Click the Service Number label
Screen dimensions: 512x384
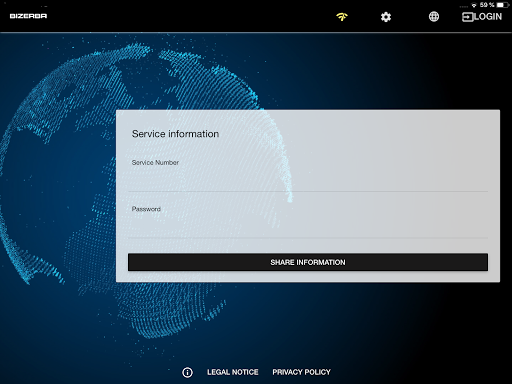(155, 162)
